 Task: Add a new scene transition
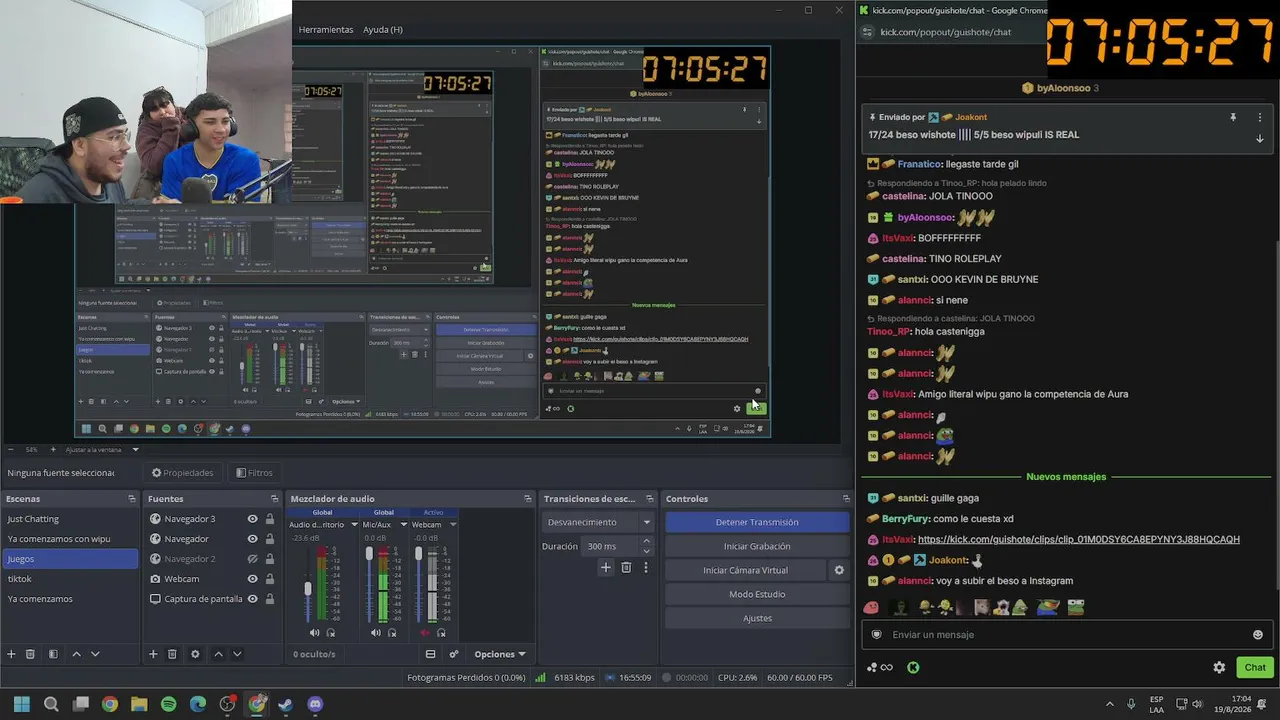pos(605,567)
